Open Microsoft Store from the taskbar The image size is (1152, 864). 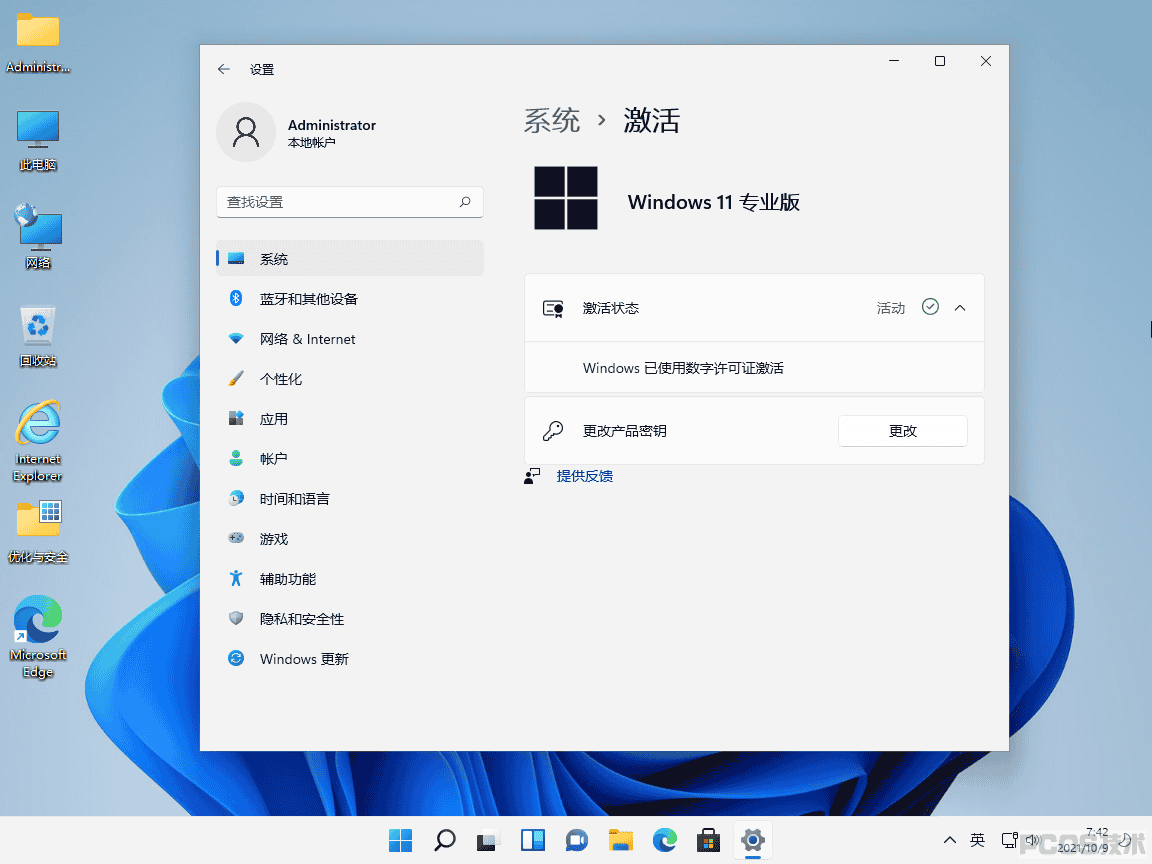pos(708,840)
